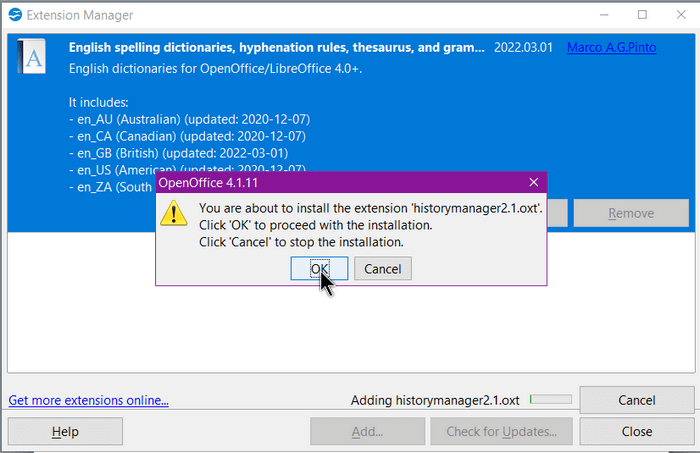Cancel adding historymanager2.1.oxt in progress
The height and width of the screenshot is (453, 700).
click(637, 400)
